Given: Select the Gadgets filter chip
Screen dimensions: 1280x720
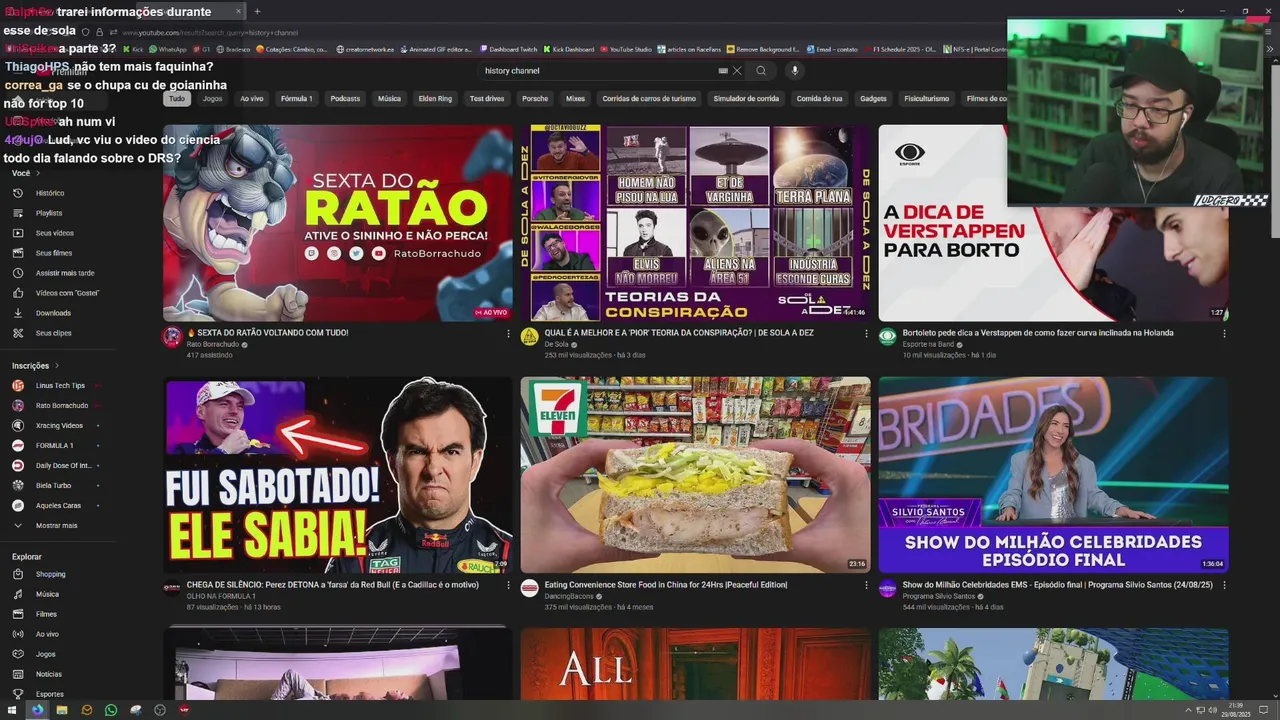Looking at the screenshot, I should (873, 99).
